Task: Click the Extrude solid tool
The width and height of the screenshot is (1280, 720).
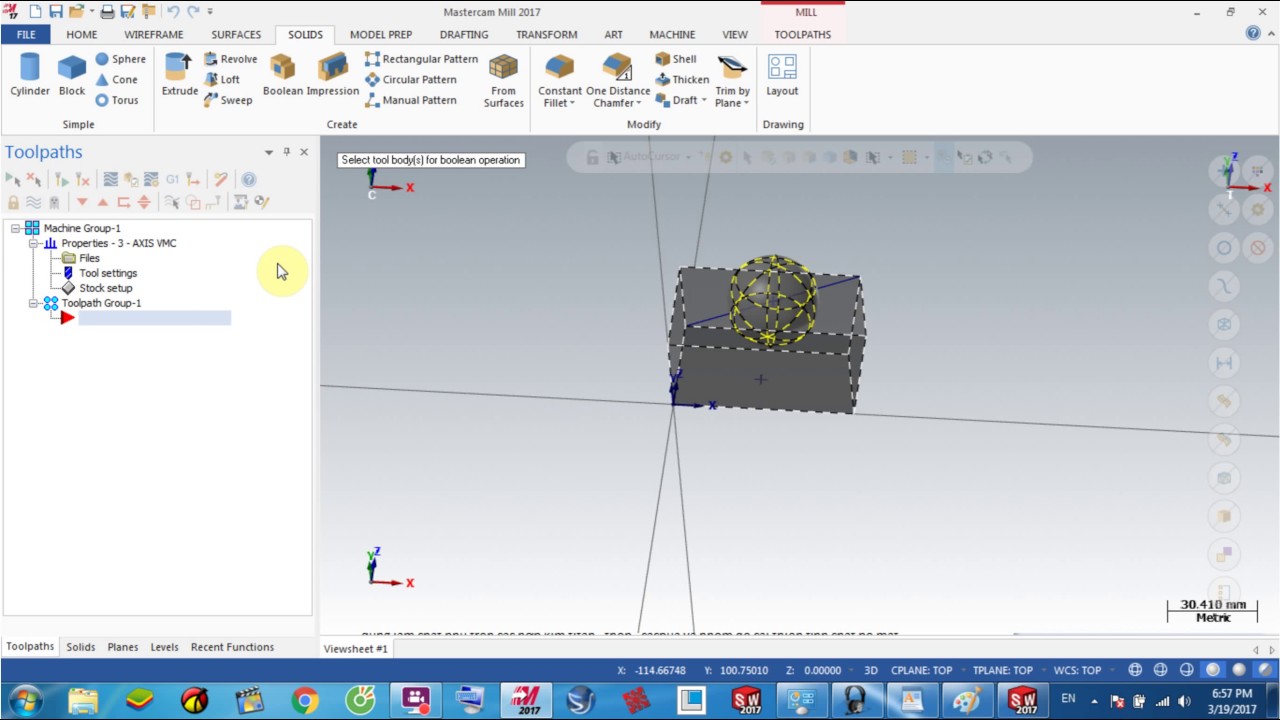Action: [180, 75]
